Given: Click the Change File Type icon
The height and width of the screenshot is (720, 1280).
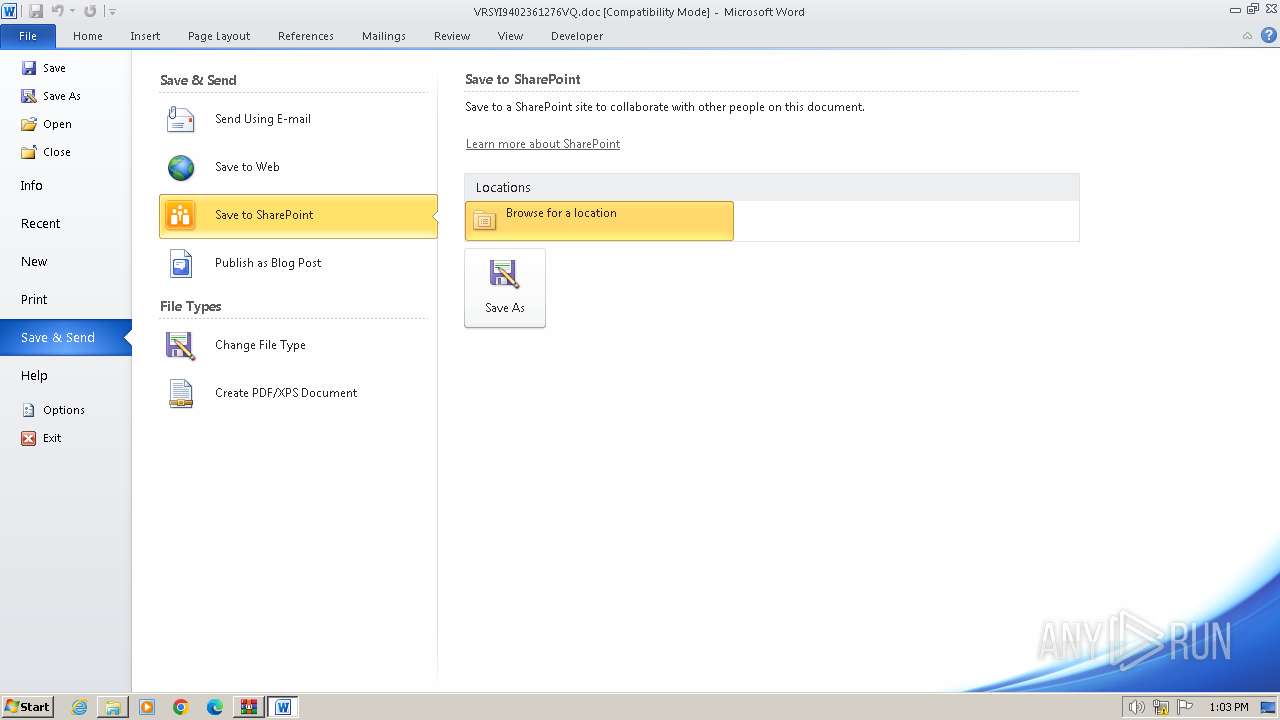Looking at the screenshot, I should [x=181, y=345].
